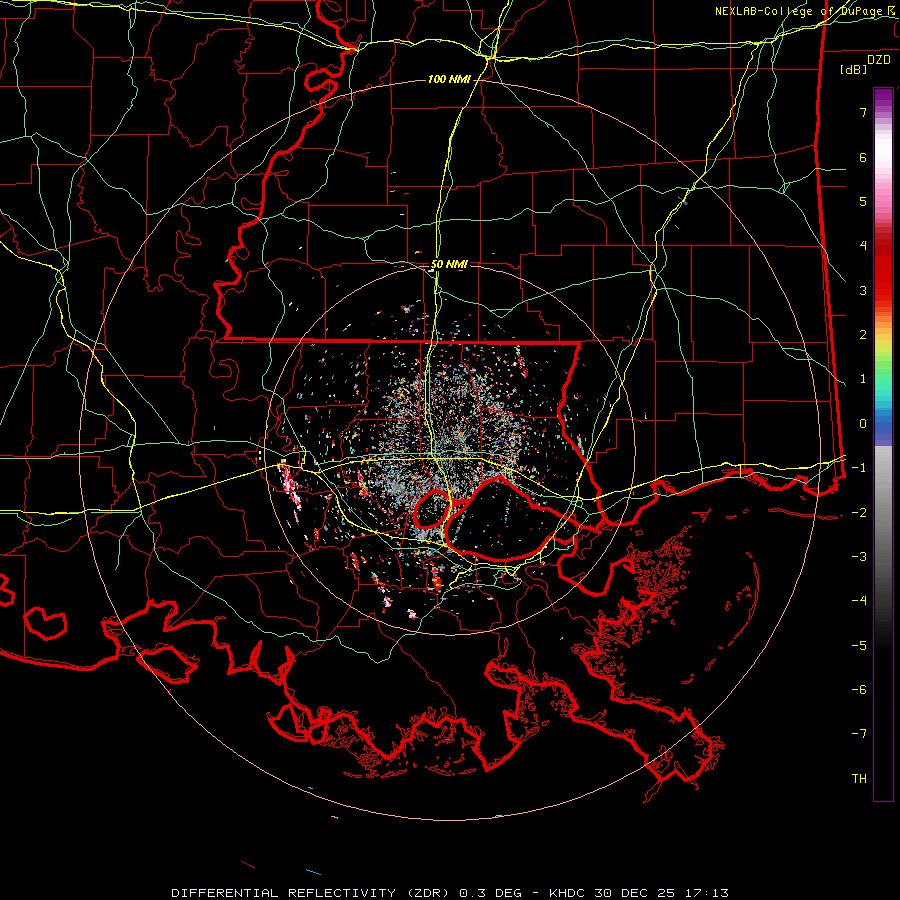The image size is (900, 900).
Task: Click the 1 value on color scale
Action: [x=863, y=379]
